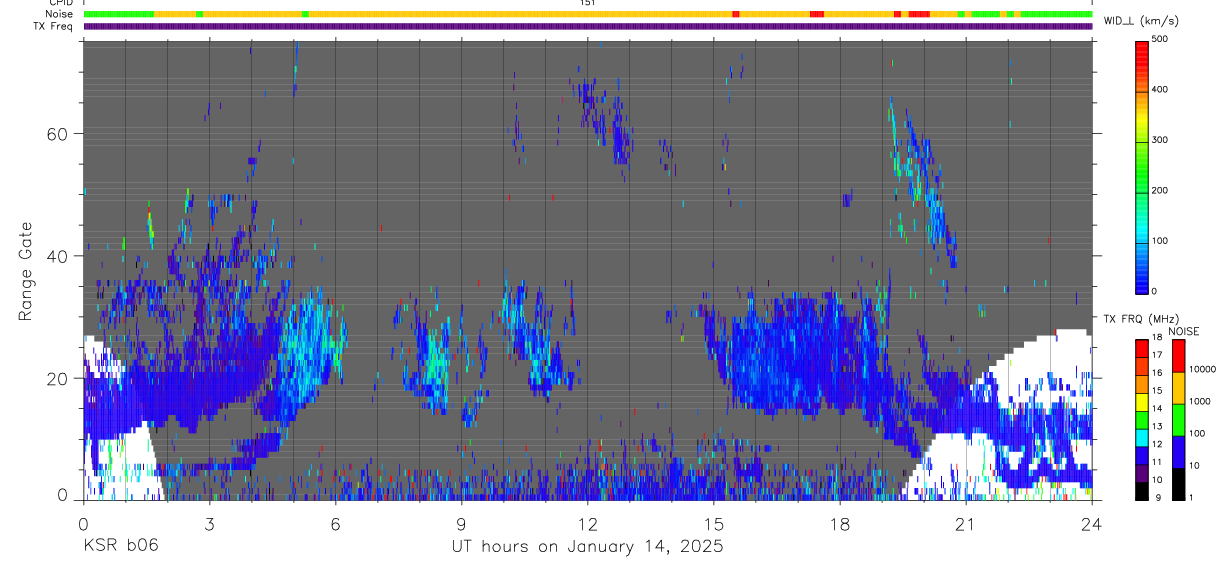The height and width of the screenshot is (567, 1228).
Task: Click the red top of the width colorbar
Action: coord(1141,50)
